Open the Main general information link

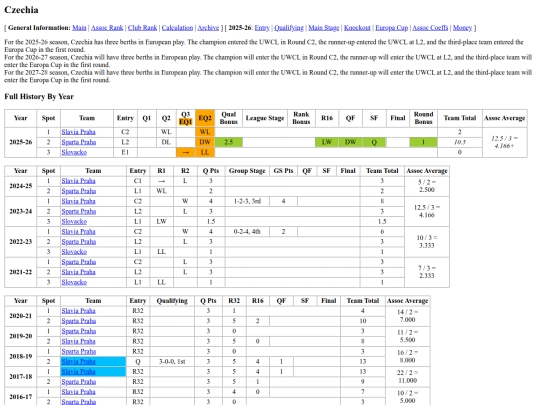click(x=79, y=28)
